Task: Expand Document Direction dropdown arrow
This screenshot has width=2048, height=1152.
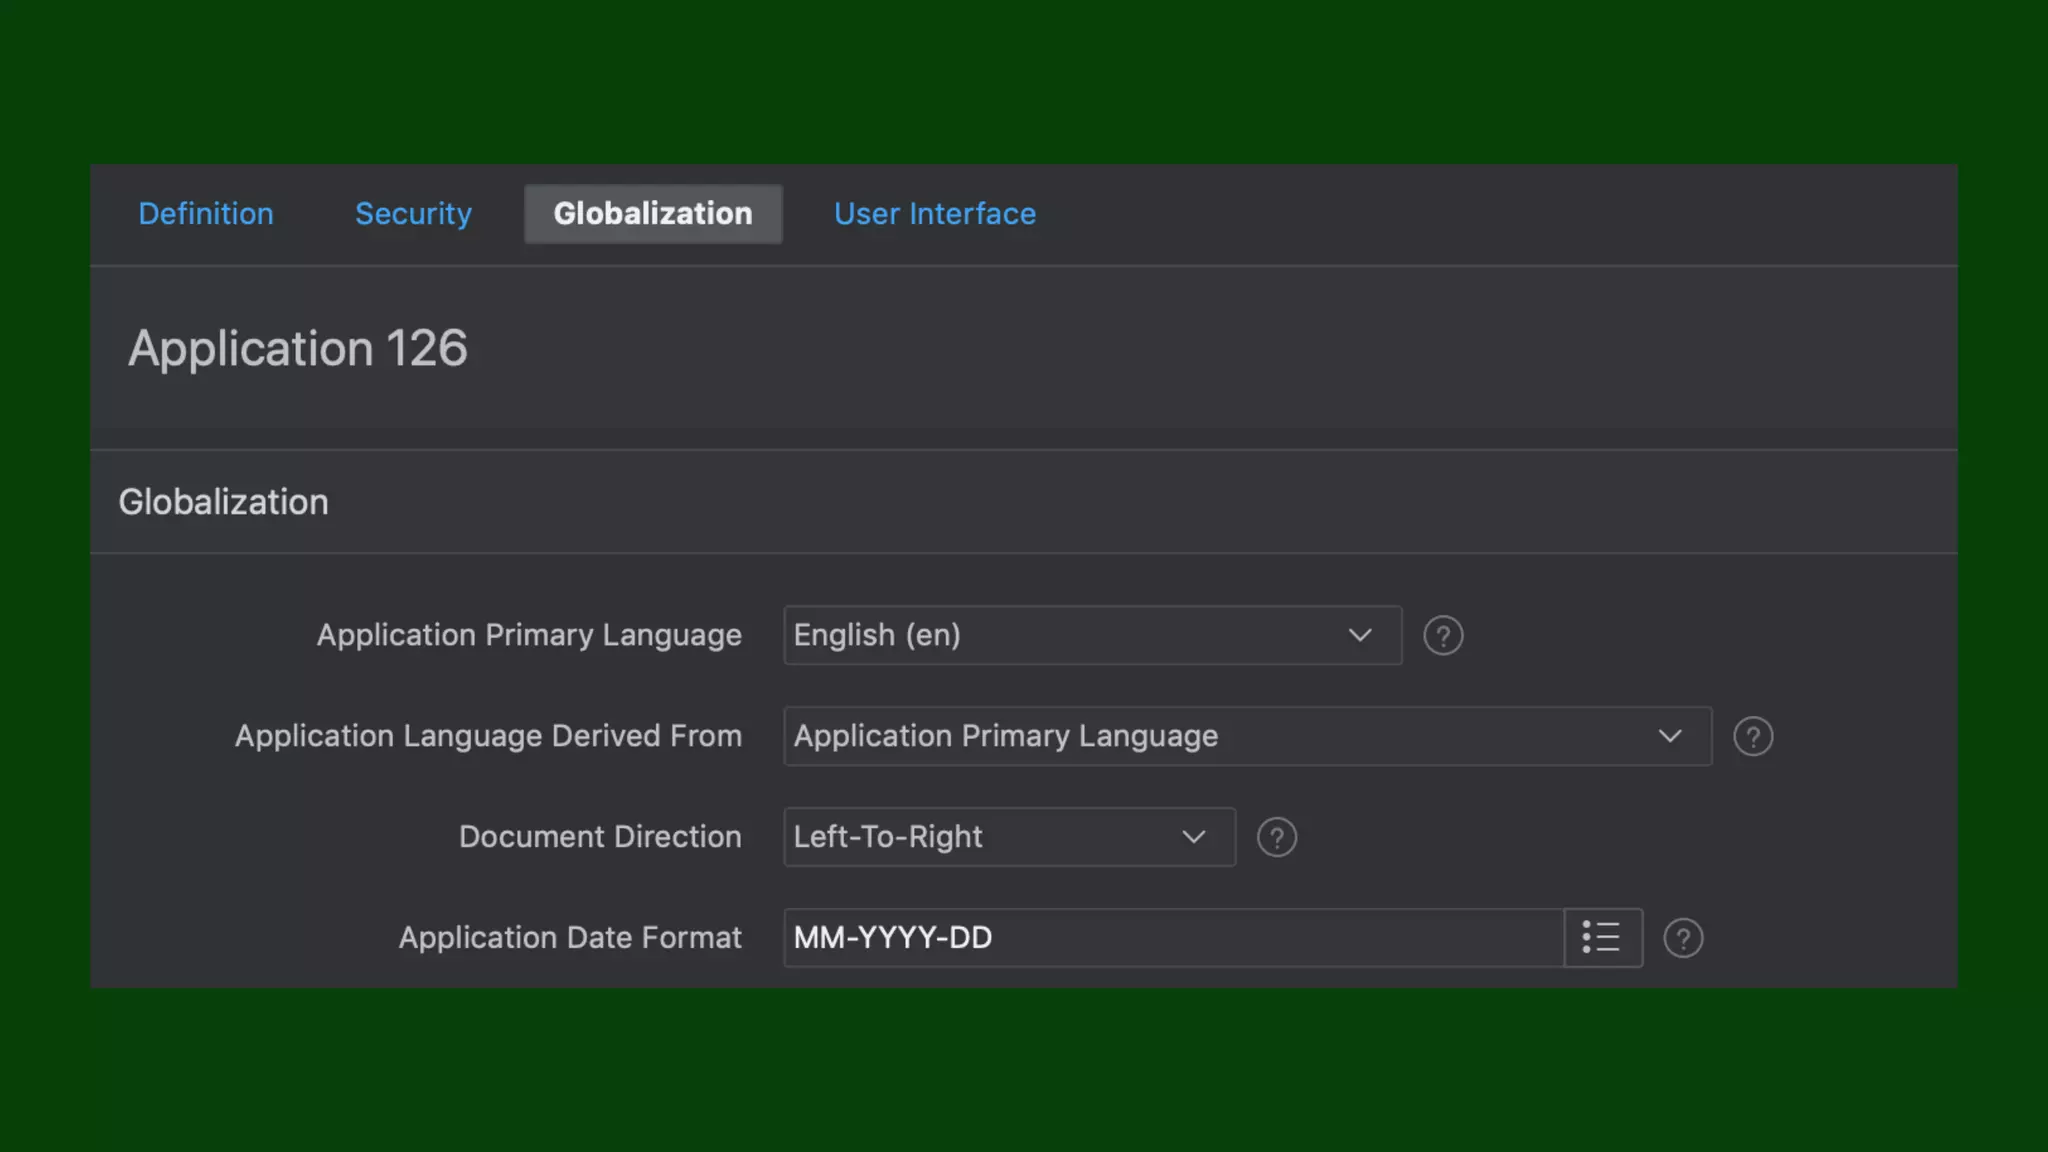Action: point(1193,837)
